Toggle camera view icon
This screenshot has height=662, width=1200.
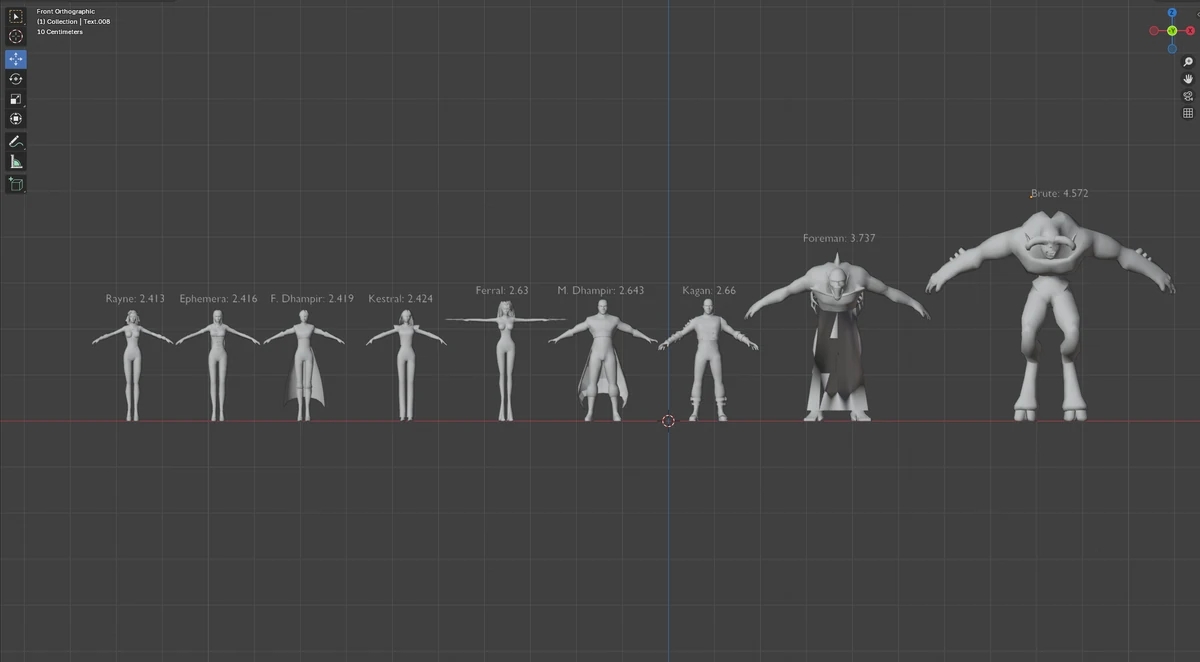click(x=1188, y=96)
